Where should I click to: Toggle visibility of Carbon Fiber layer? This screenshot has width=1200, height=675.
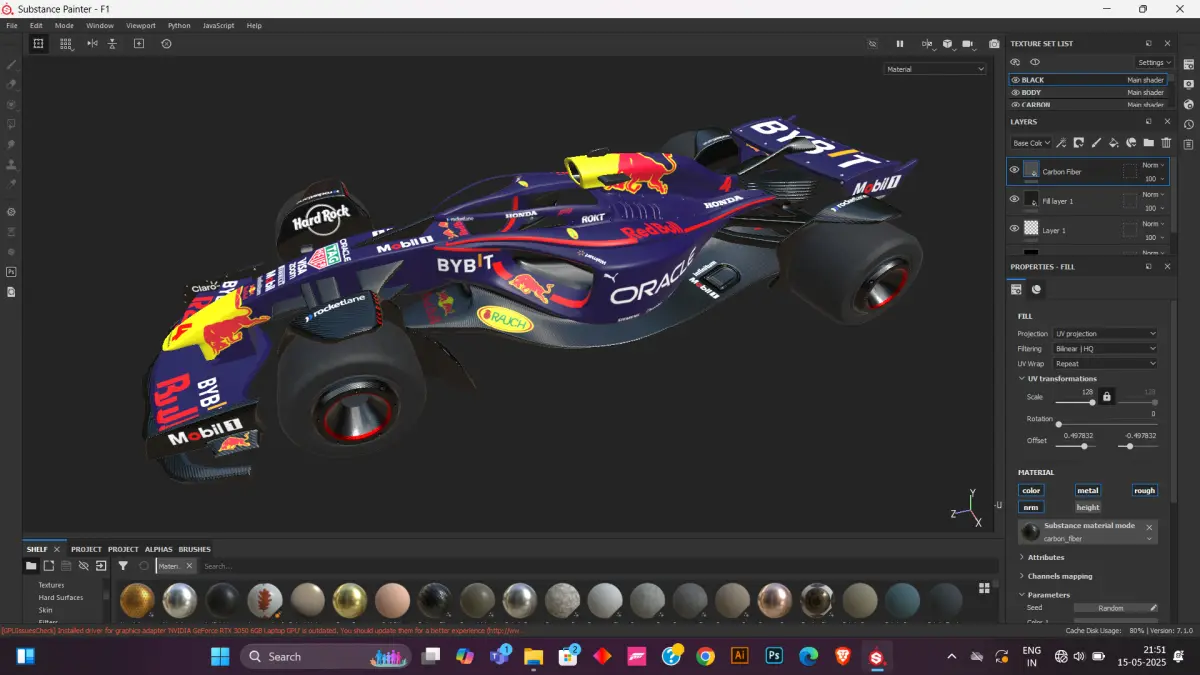1014,170
